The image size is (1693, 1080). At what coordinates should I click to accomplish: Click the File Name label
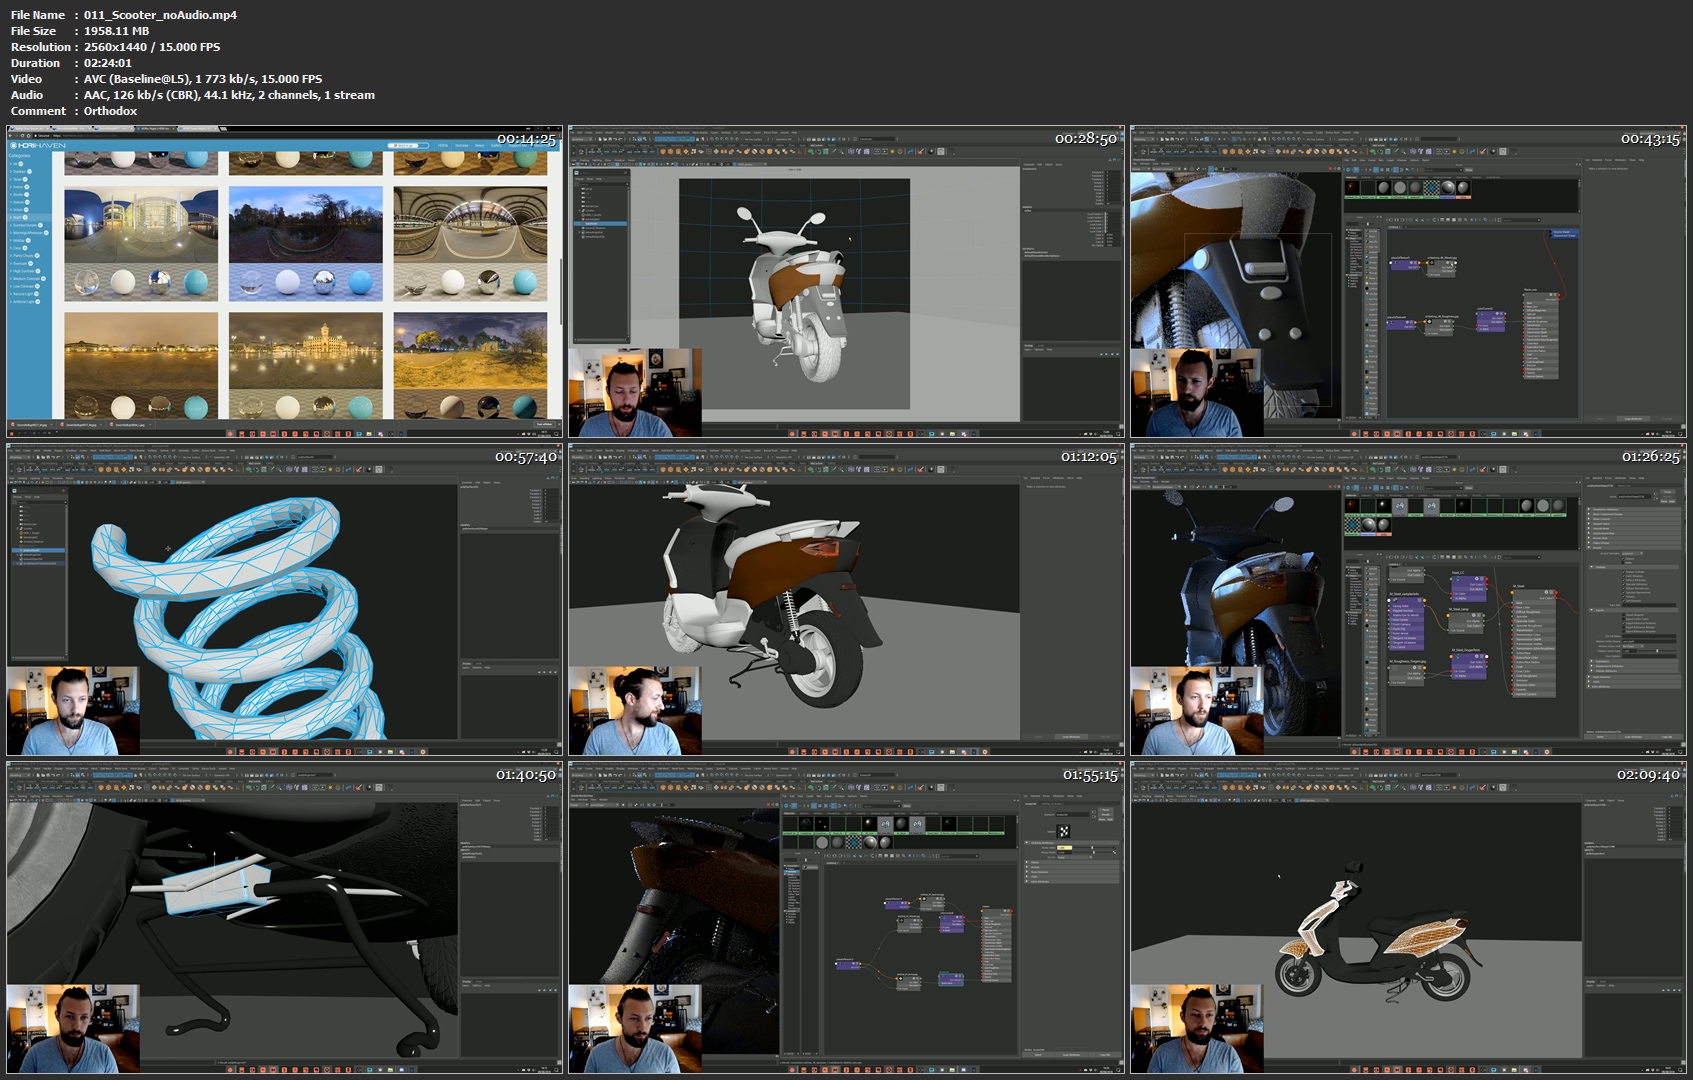tap(38, 15)
